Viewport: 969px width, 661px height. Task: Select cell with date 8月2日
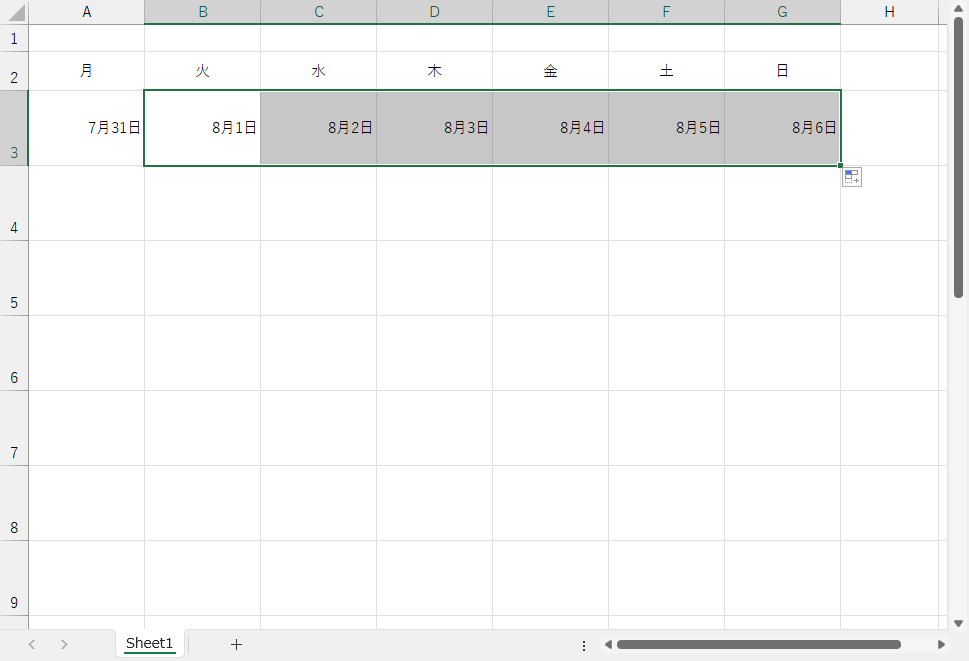tap(319, 128)
